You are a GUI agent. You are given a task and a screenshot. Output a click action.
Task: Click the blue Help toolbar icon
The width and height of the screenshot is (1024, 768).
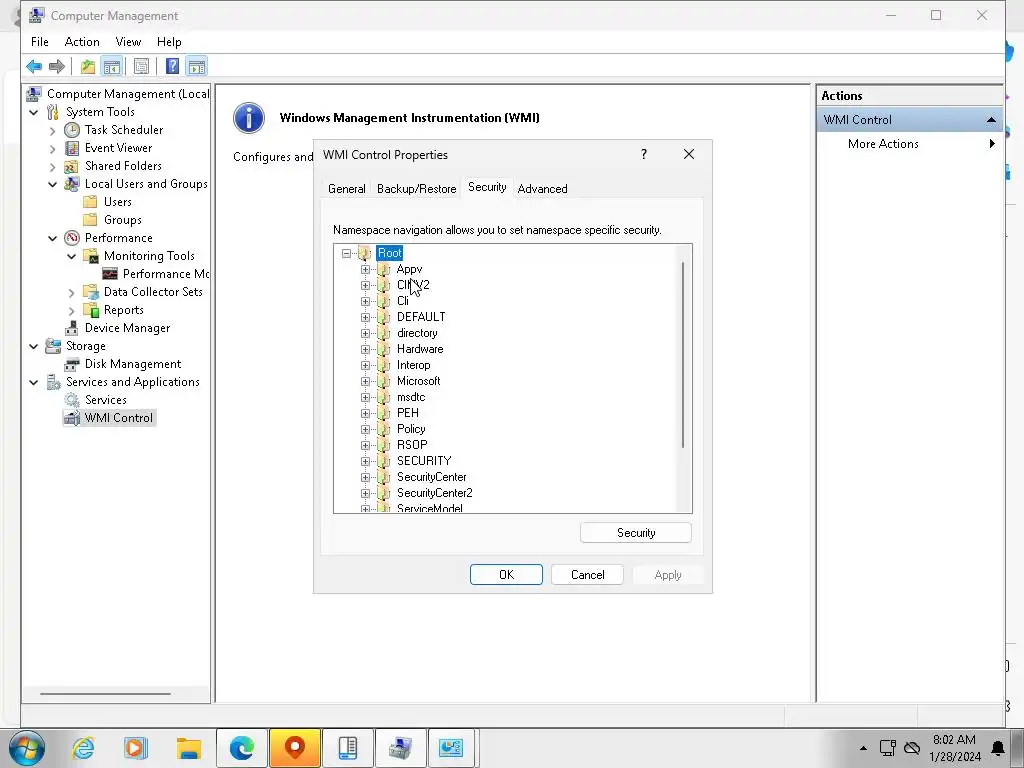172,66
